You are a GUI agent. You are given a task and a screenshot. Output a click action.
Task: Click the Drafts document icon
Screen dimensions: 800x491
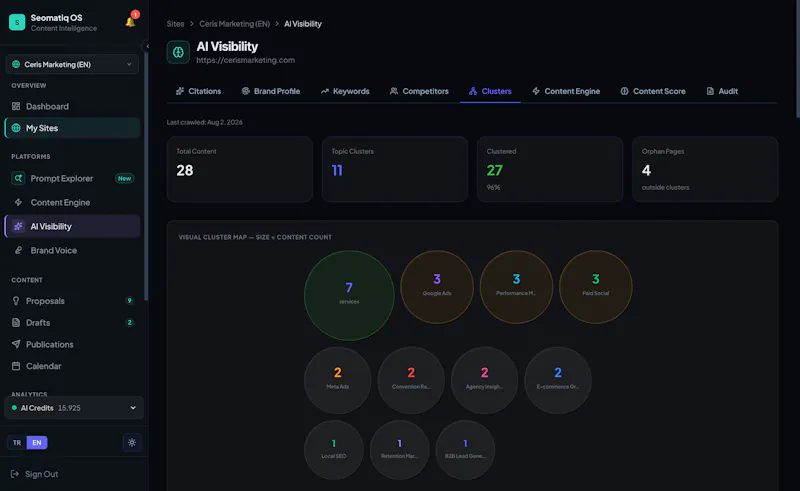click(x=16, y=323)
